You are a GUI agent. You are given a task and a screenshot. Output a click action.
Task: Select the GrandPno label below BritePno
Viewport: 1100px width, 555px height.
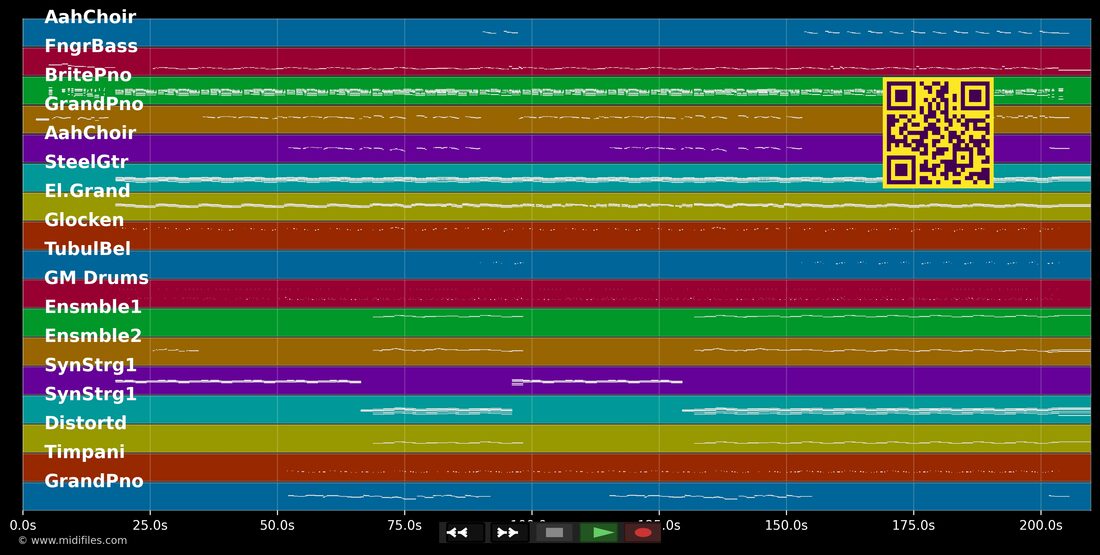pos(94,104)
